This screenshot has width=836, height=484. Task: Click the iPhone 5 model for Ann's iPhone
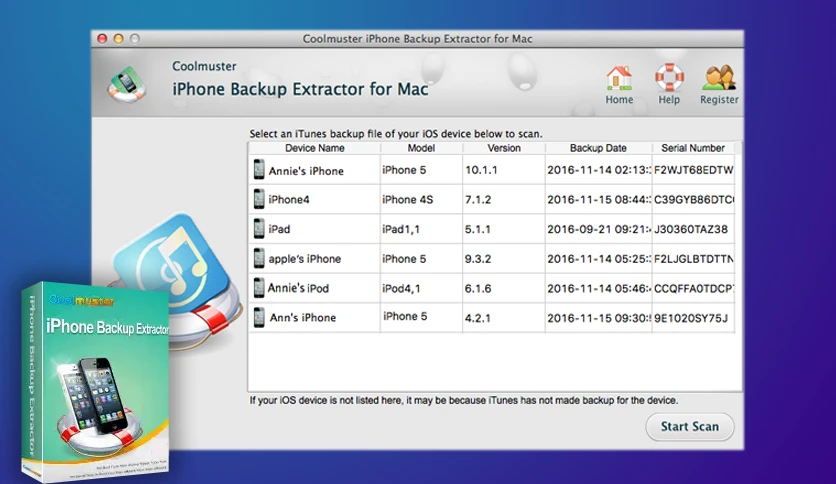coord(421,318)
